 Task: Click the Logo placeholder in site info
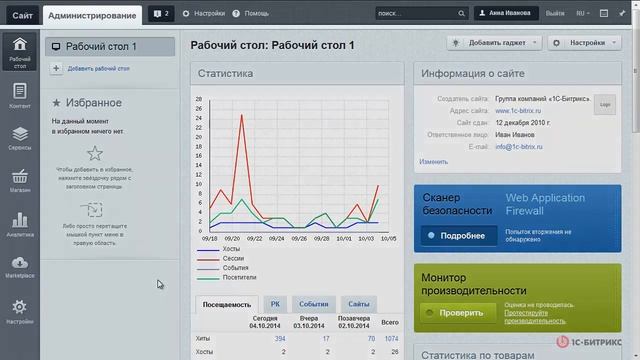[x=605, y=104]
